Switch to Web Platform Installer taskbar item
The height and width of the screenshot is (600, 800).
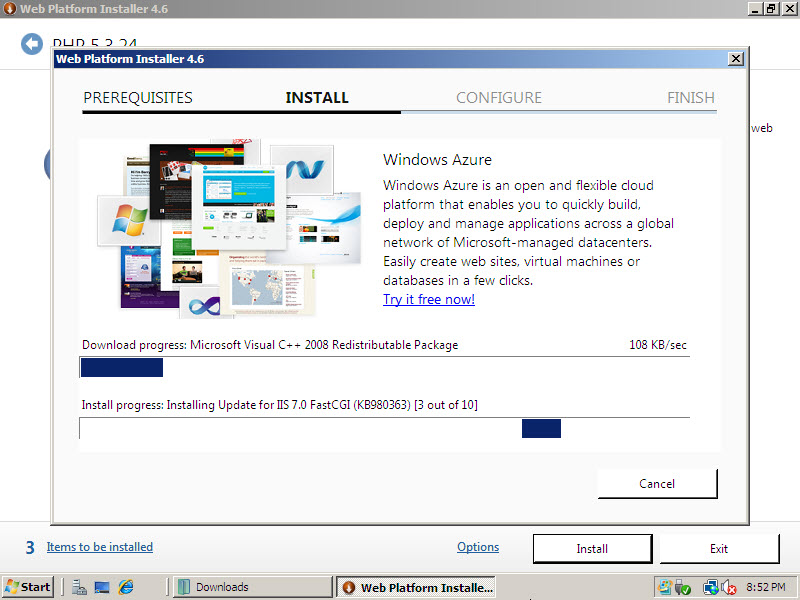pos(416,587)
